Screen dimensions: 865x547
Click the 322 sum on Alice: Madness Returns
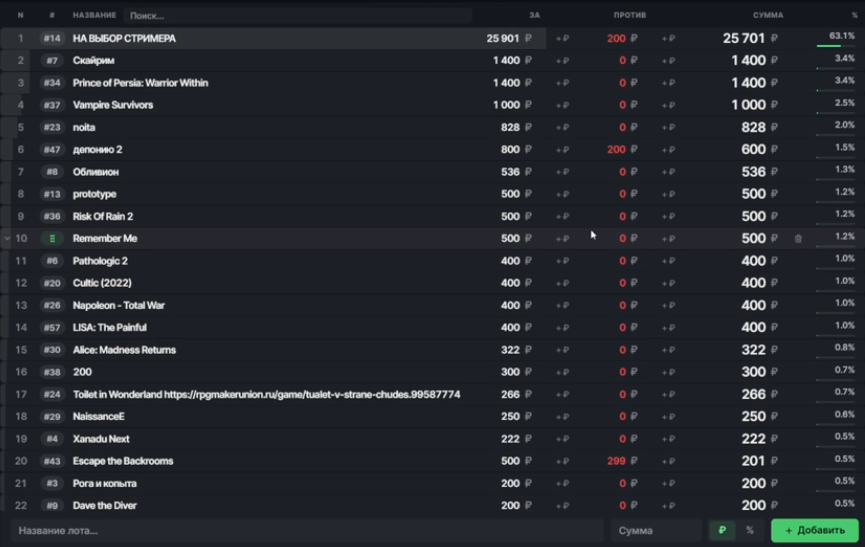coord(753,350)
